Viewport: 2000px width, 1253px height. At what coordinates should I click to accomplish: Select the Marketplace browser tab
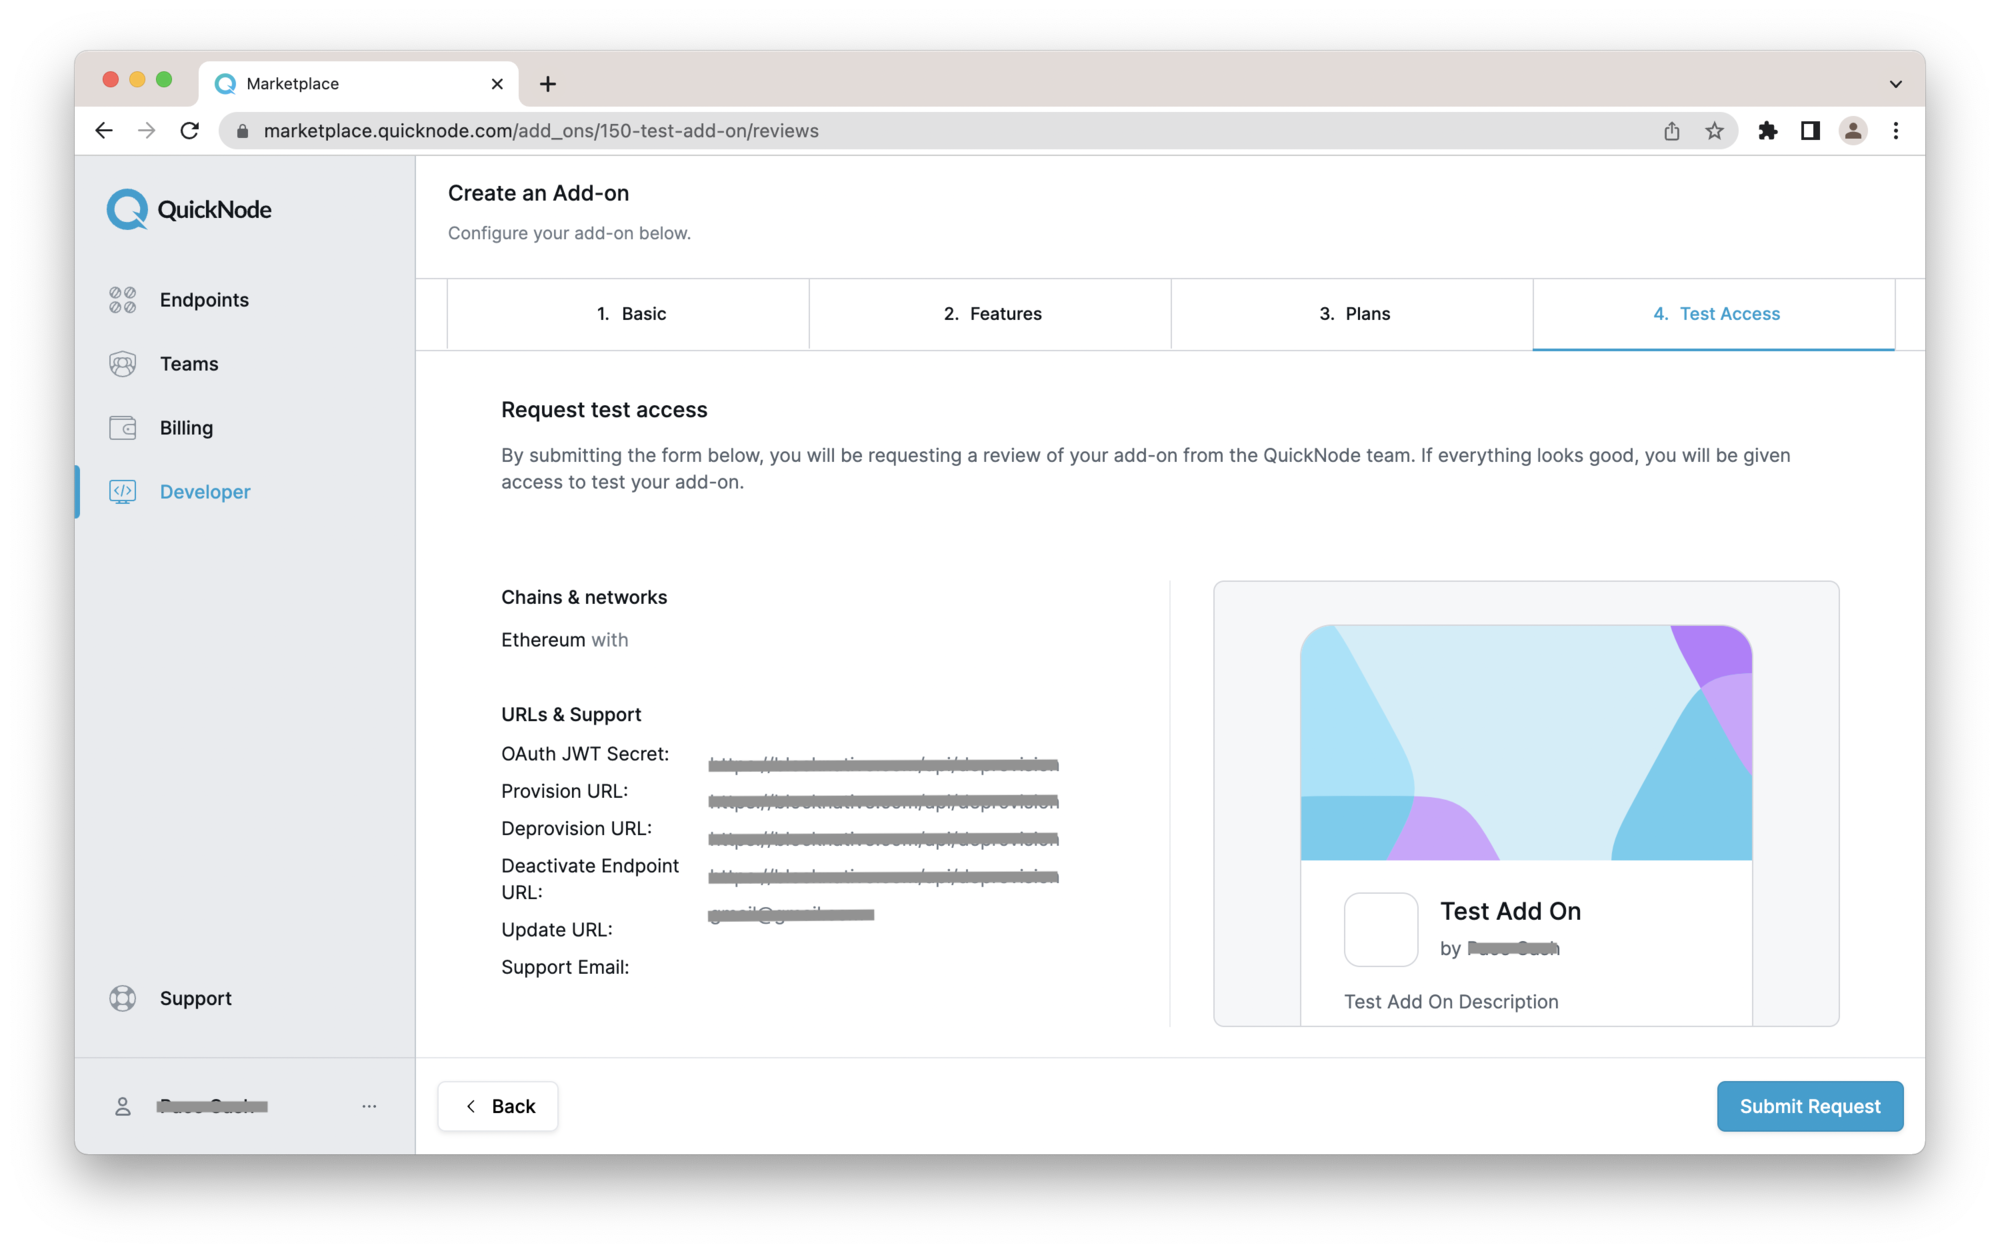(359, 84)
